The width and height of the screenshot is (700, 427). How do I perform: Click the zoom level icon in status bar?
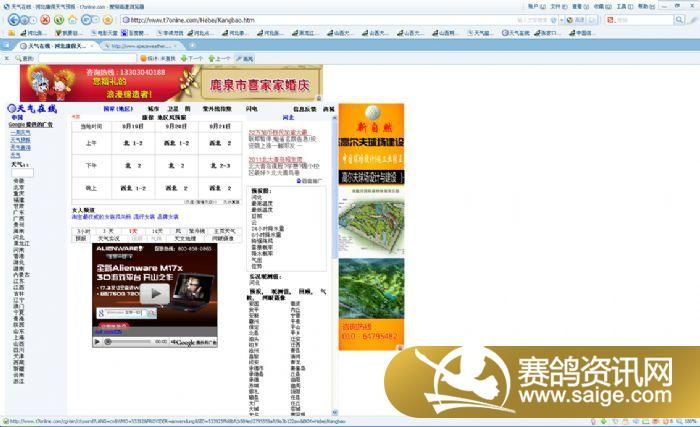681,421
